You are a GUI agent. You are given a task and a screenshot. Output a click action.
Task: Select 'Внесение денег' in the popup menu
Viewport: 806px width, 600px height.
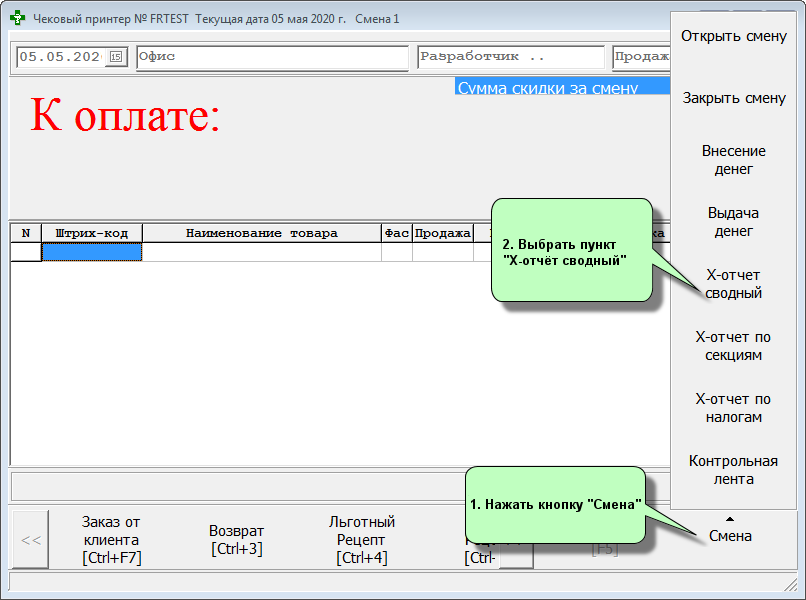734,160
